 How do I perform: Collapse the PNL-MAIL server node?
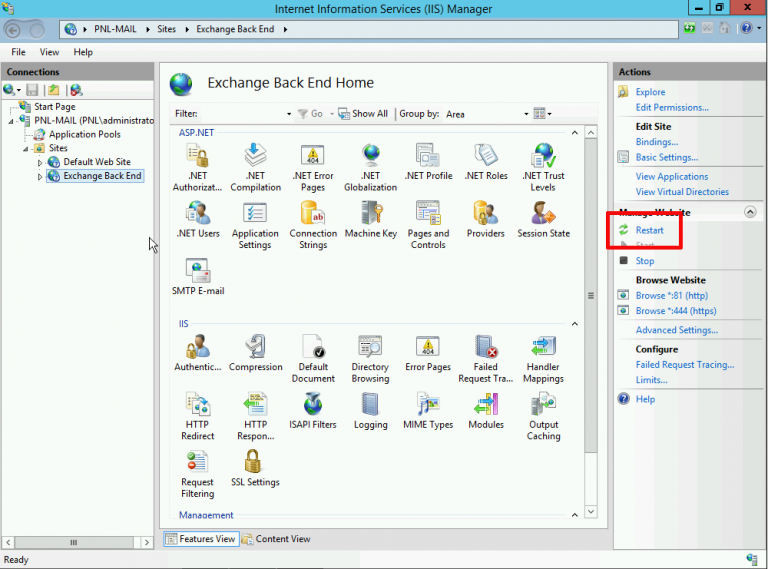(x=11, y=121)
